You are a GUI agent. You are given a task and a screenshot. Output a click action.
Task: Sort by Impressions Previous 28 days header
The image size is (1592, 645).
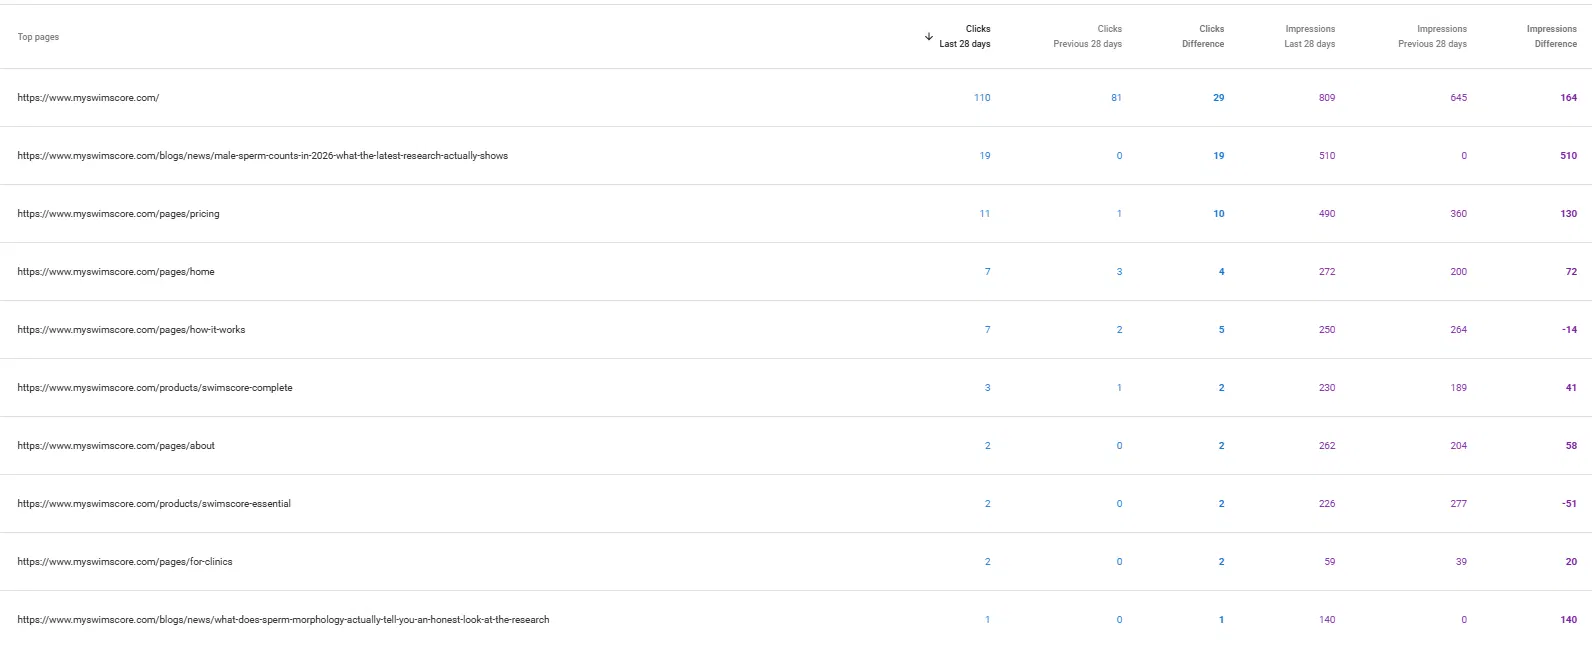[1432, 36]
